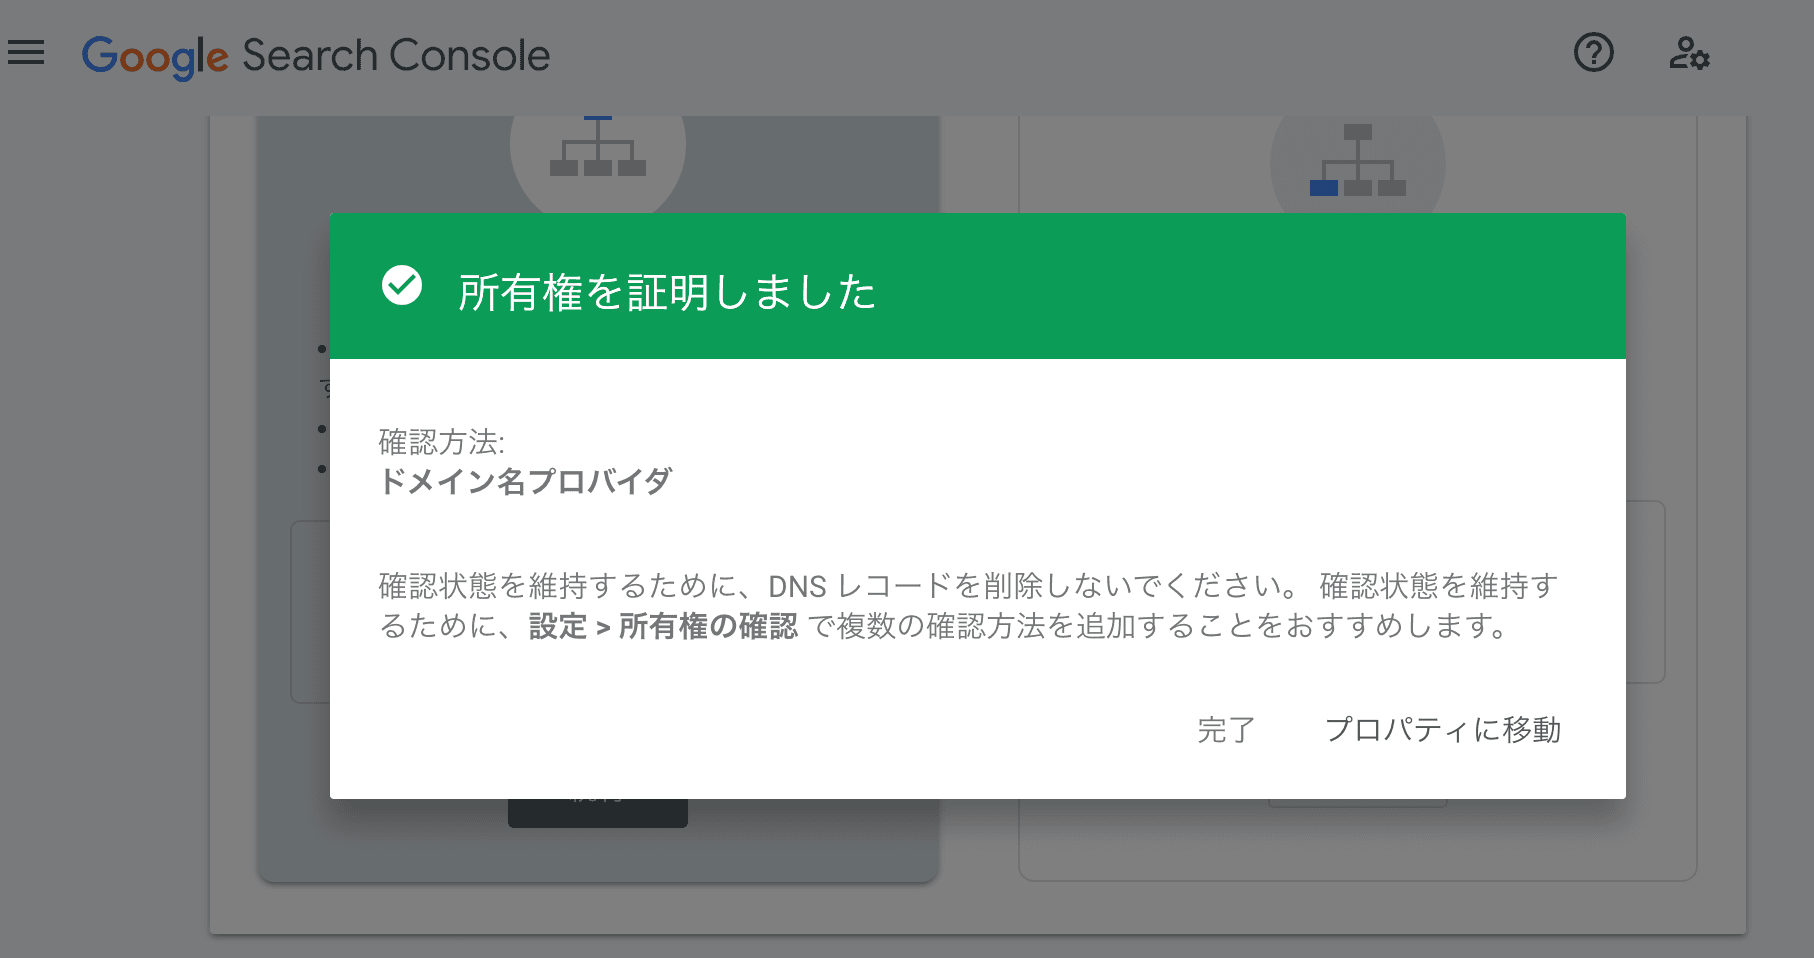1814x958 pixels.
Task: Click プロパティに移動 to open the property
Action: click(1445, 731)
